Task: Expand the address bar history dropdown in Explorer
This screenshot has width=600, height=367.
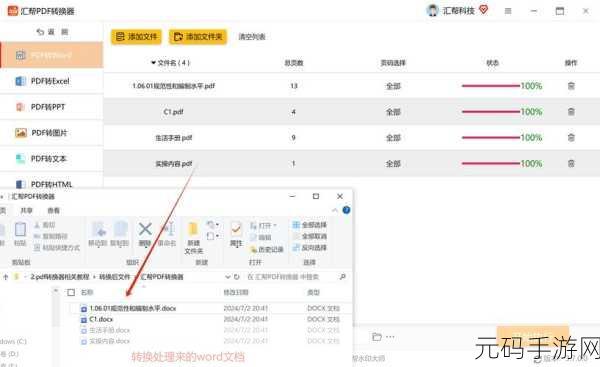Action: pyautogui.click(x=228, y=277)
